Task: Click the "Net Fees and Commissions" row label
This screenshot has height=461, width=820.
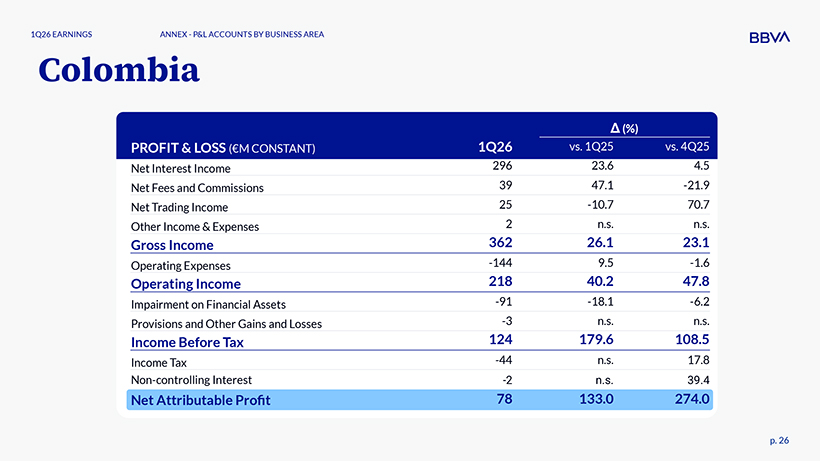Action: tap(197, 188)
